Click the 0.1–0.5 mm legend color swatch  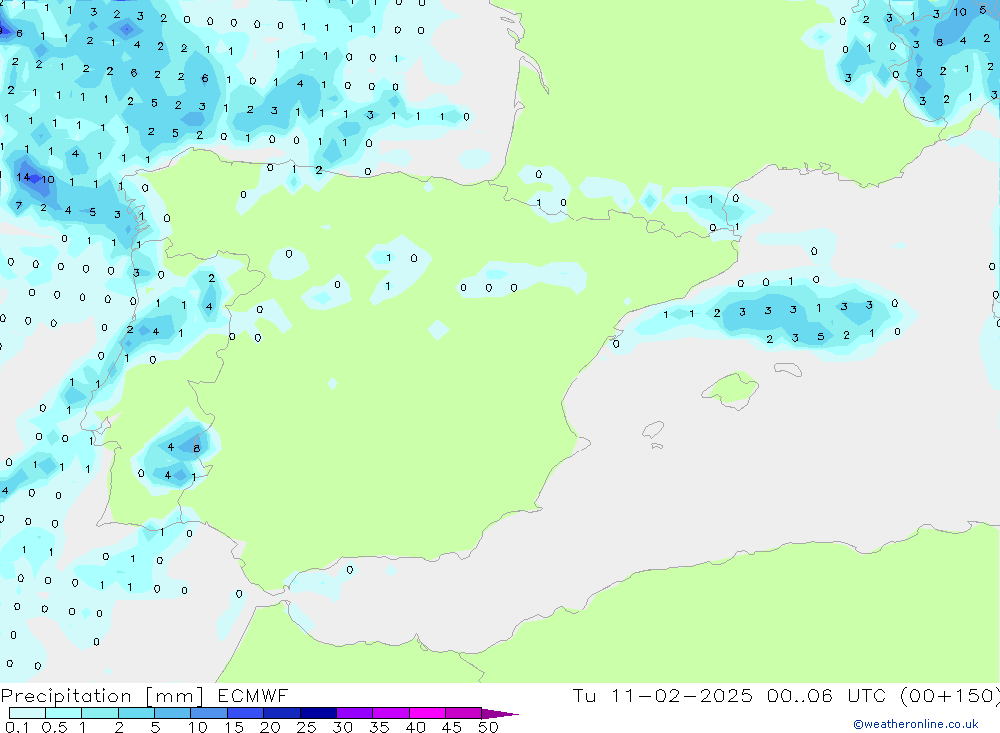pyautogui.click(x=27, y=713)
